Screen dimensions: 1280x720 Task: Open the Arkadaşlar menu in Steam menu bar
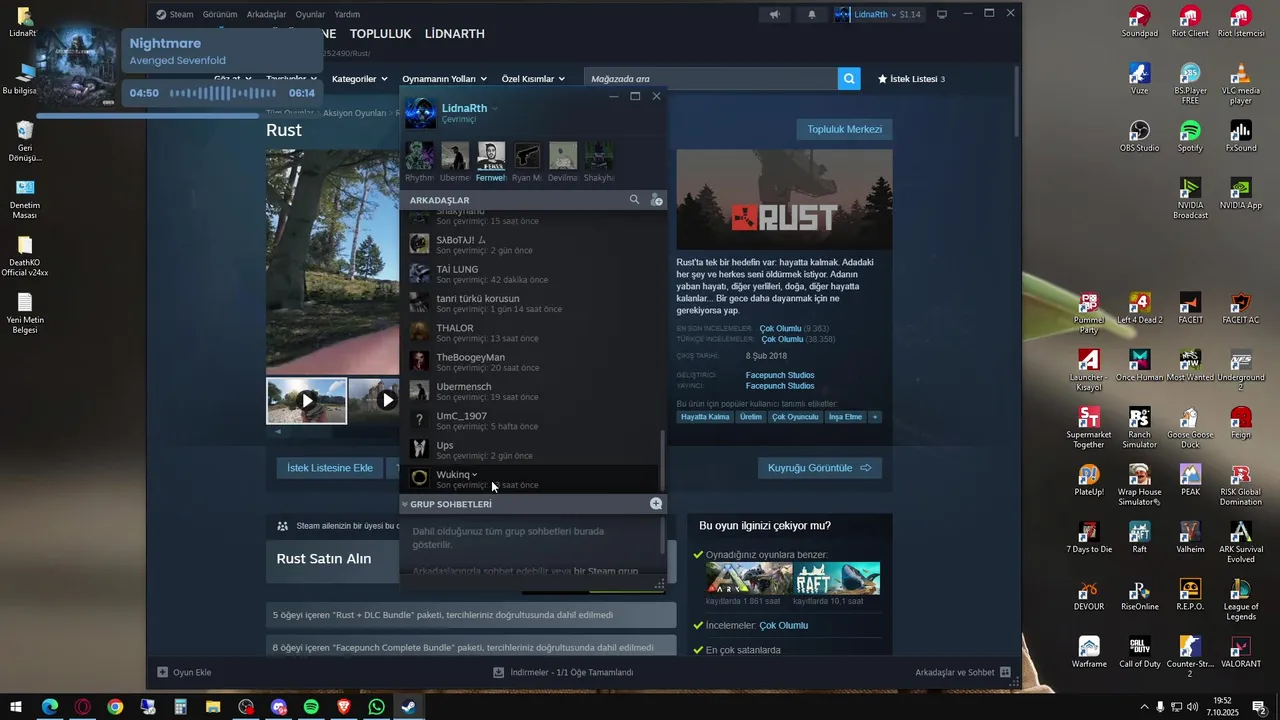click(266, 14)
